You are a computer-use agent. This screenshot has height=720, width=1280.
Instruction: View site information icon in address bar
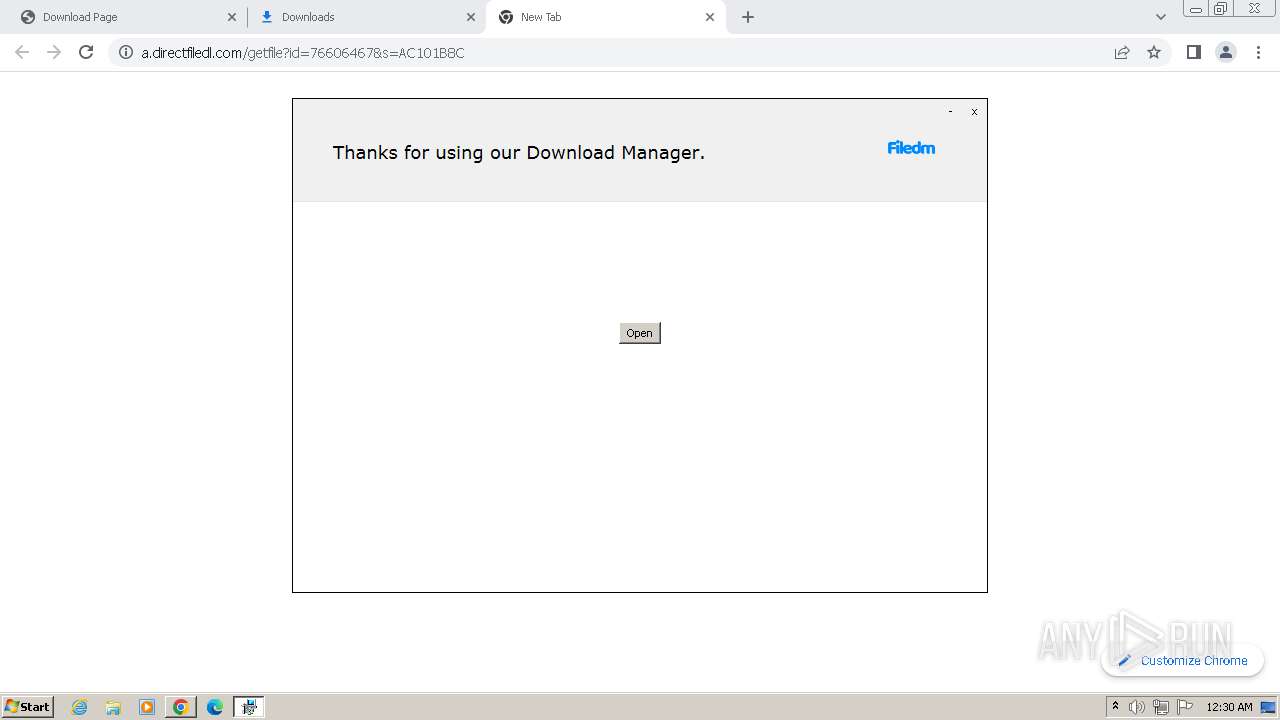tap(126, 53)
